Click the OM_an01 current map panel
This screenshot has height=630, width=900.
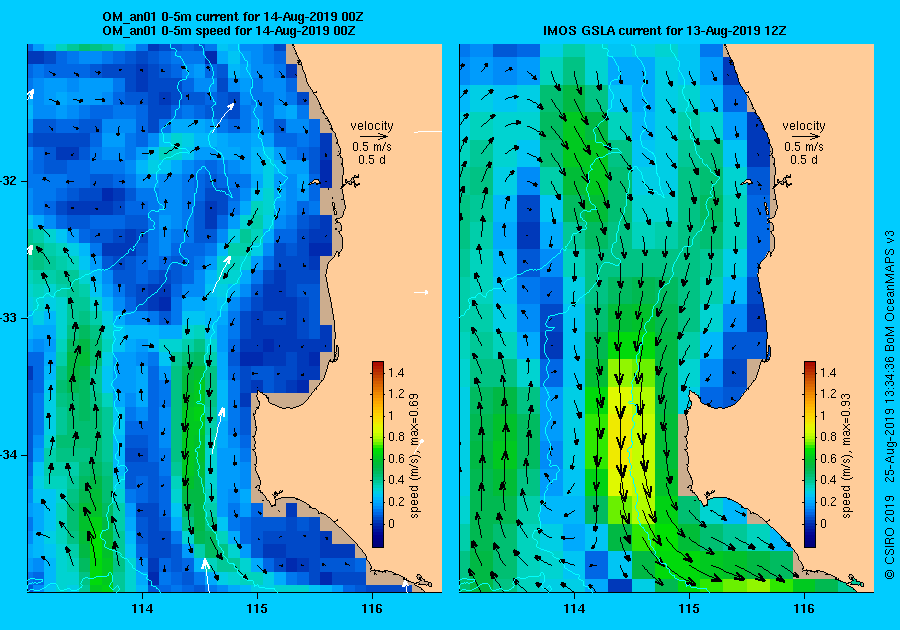235,318
